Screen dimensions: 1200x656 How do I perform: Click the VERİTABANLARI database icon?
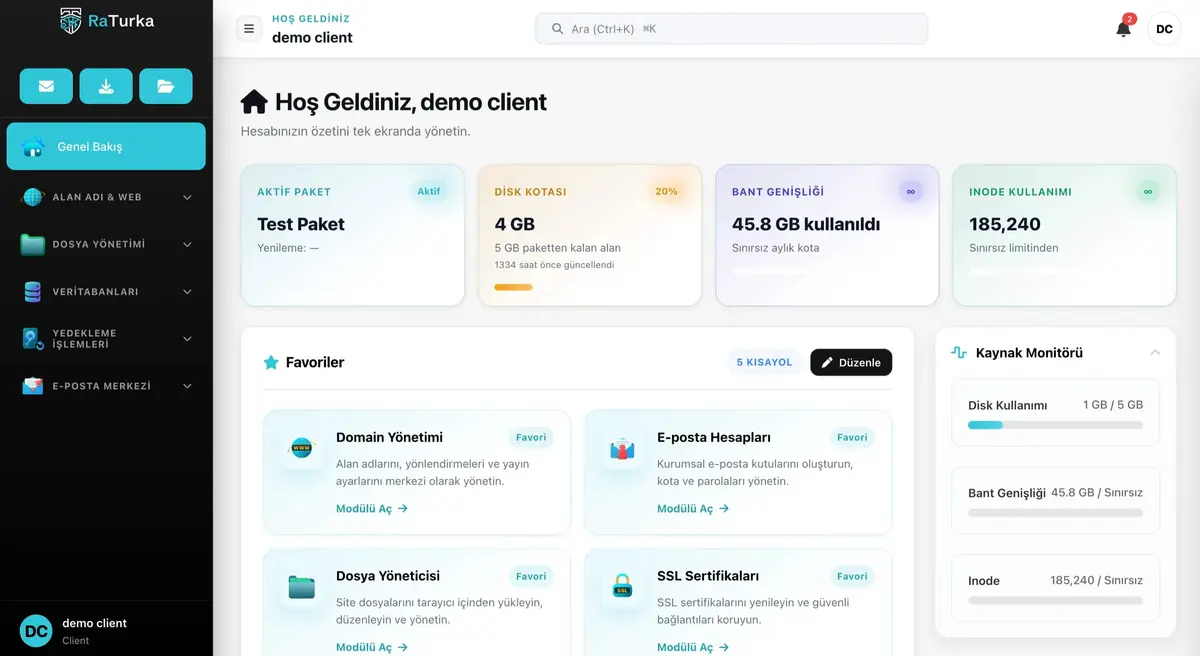coord(33,291)
